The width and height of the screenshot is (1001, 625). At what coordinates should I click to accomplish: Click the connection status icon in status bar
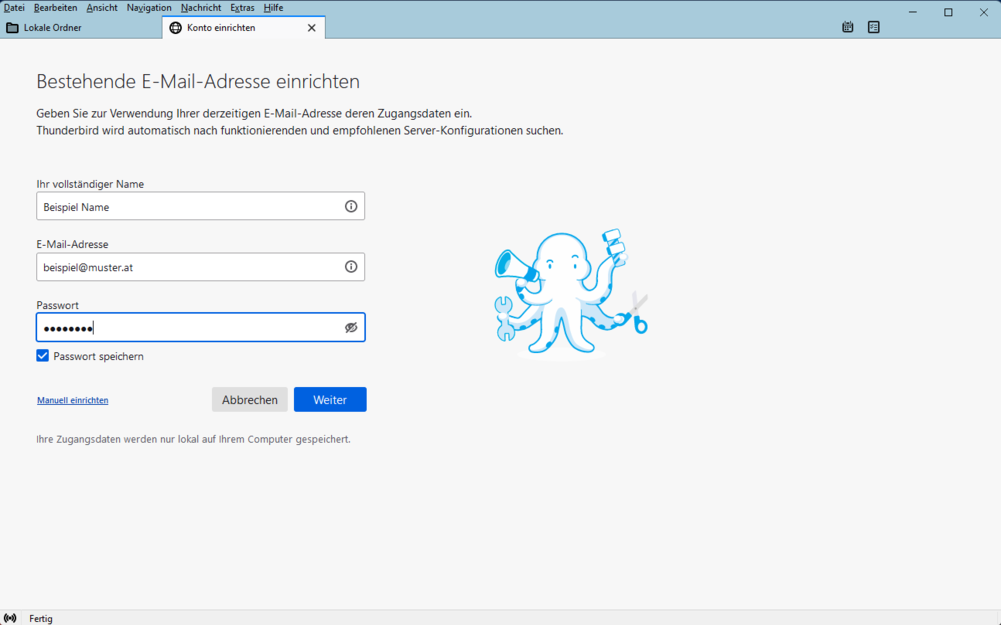(10, 618)
